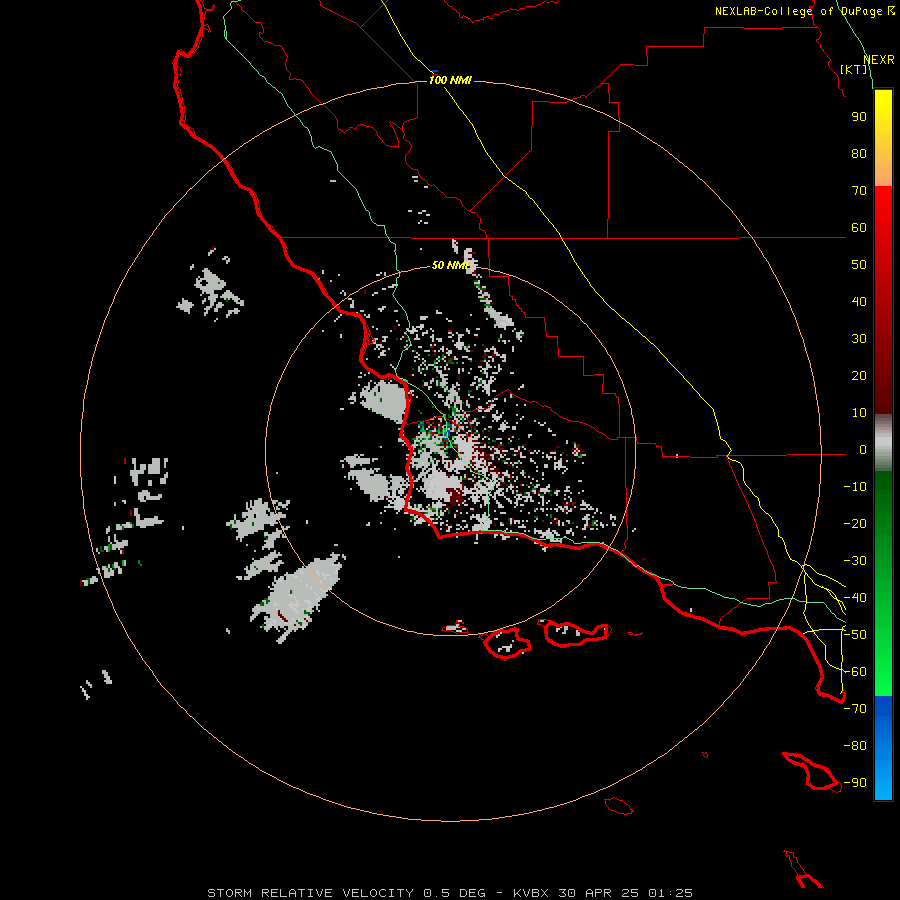900x900 pixels.
Task: Click the 70 value on the velocity scale
Action: click(x=859, y=191)
